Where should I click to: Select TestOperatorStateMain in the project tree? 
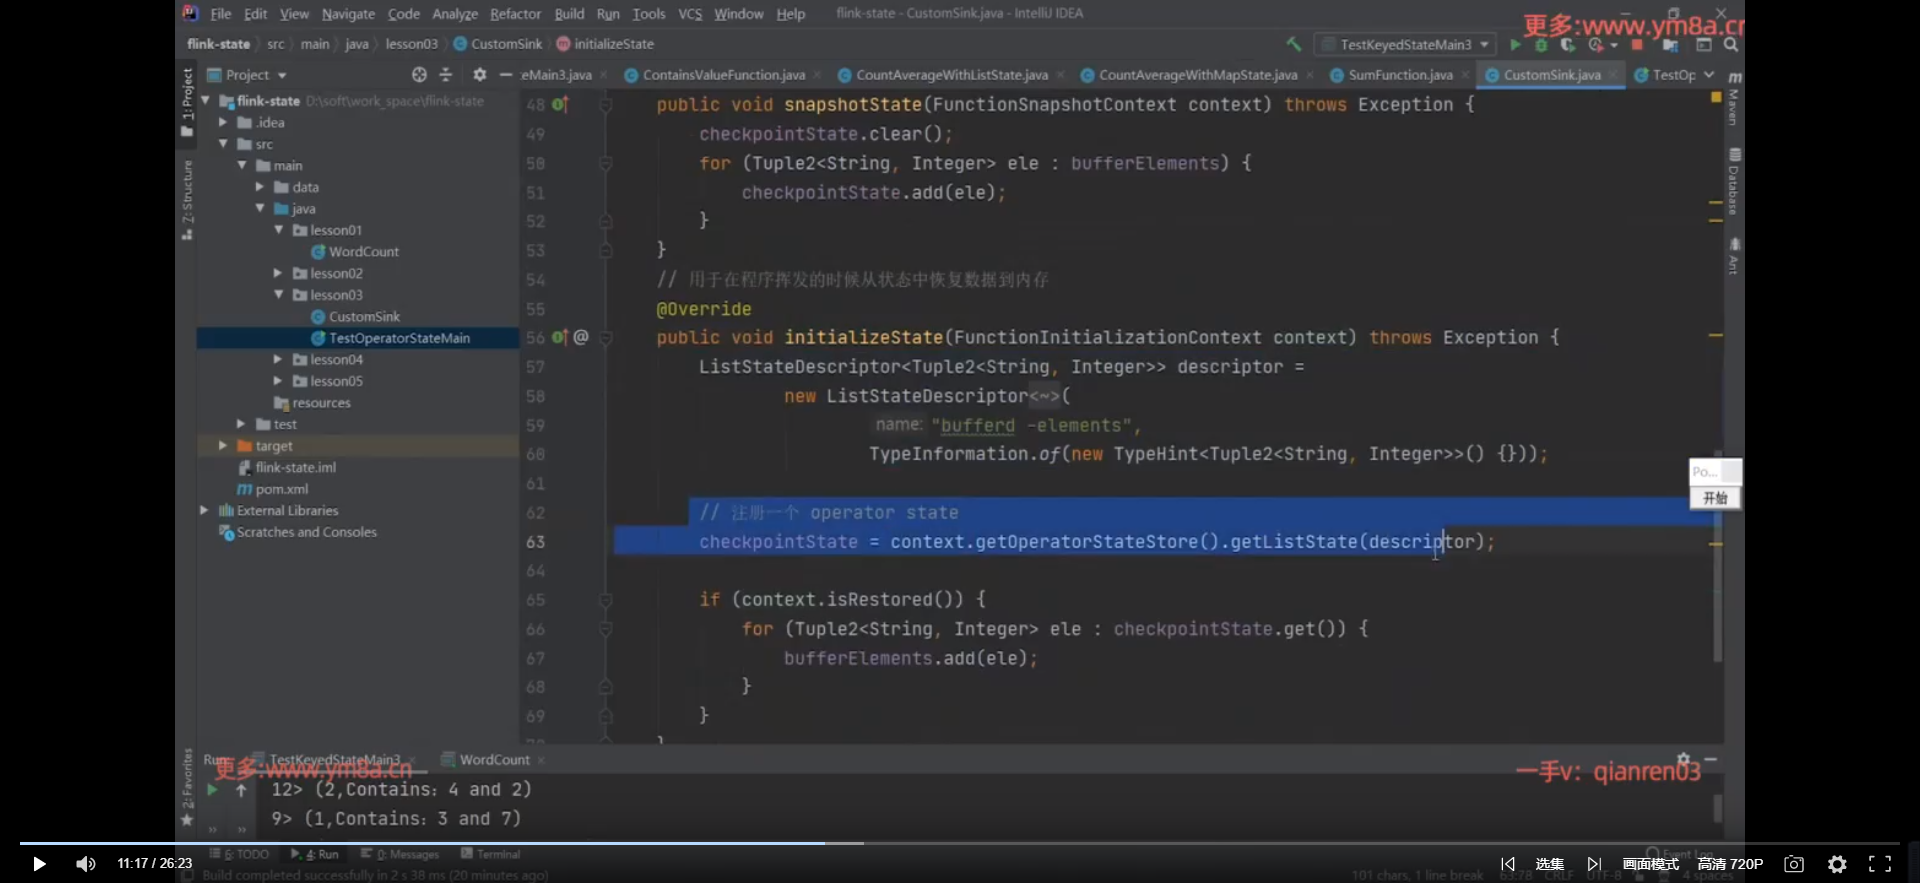click(x=399, y=338)
